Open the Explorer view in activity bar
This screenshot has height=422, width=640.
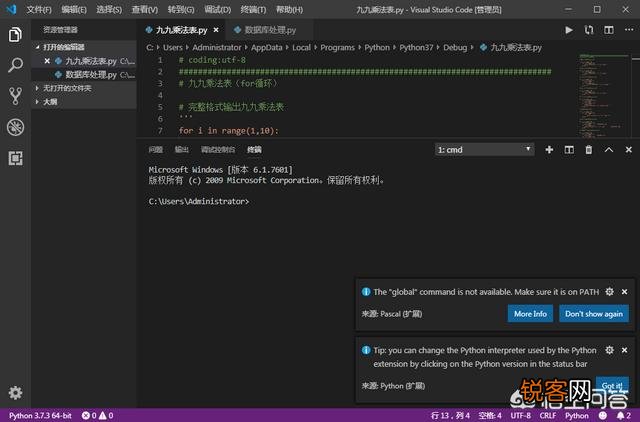pyautogui.click(x=15, y=35)
